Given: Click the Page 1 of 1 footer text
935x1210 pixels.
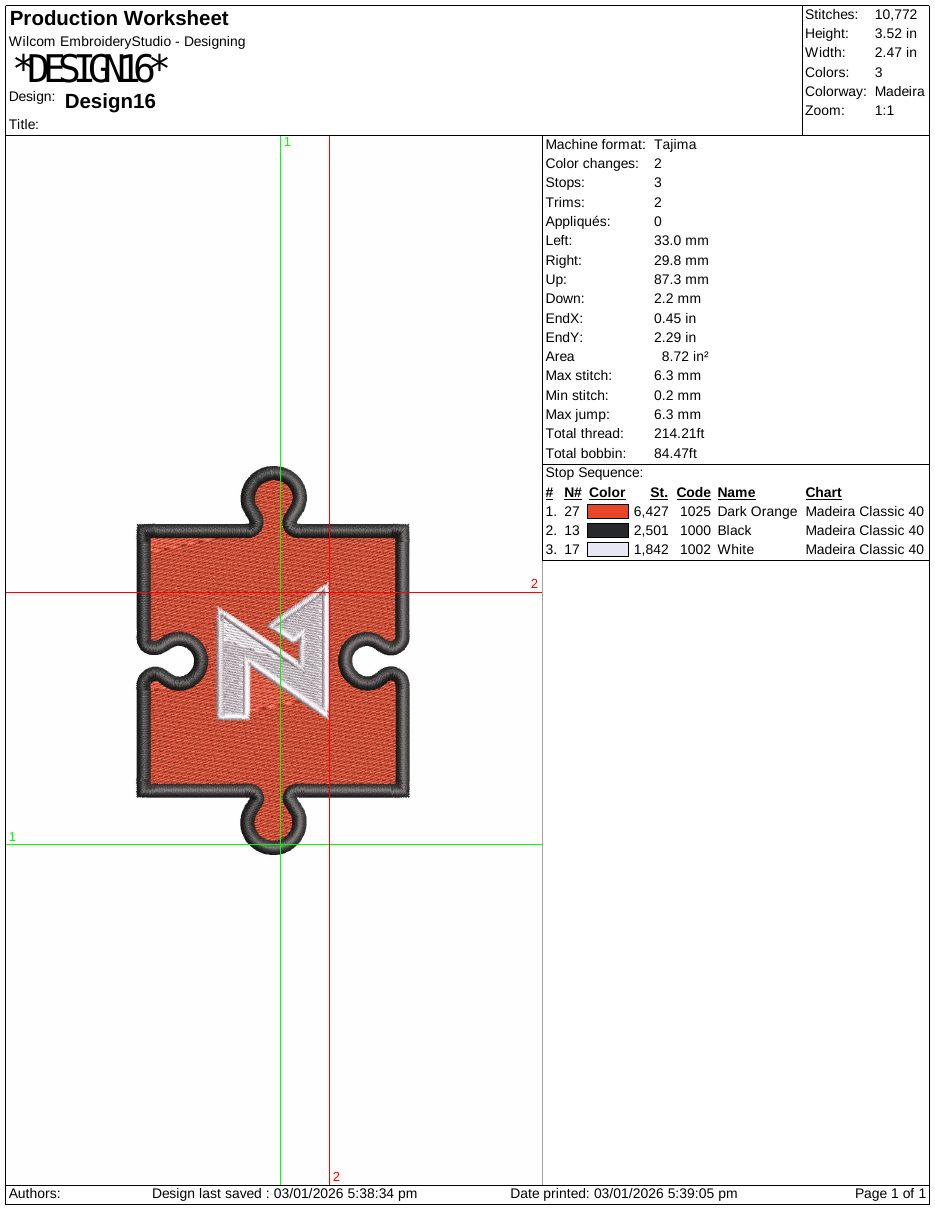Looking at the screenshot, I should (x=891, y=1193).
